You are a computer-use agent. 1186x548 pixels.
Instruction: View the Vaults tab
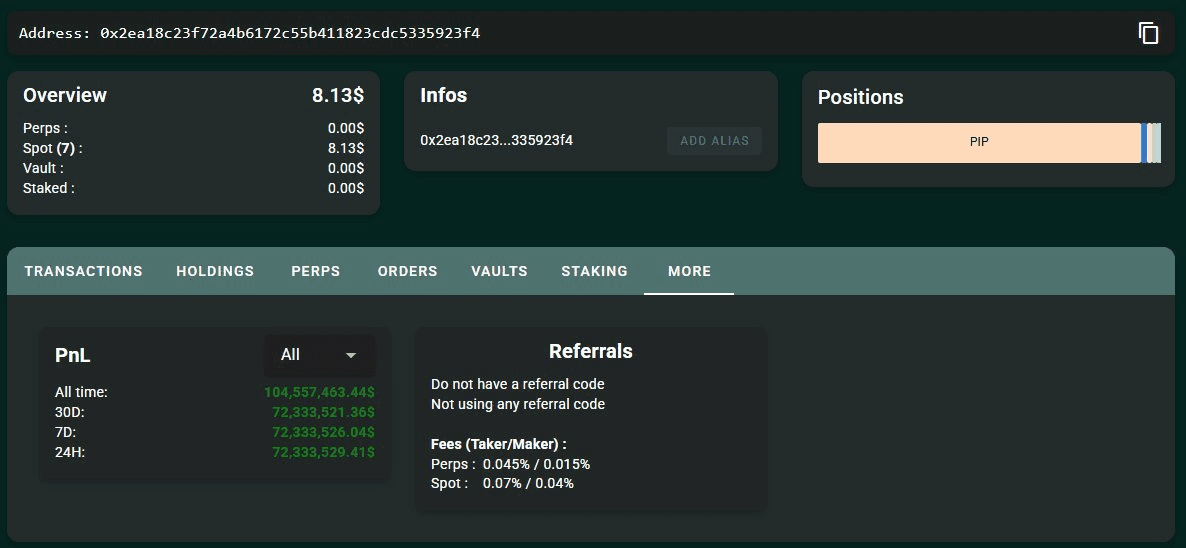pos(499,271)
